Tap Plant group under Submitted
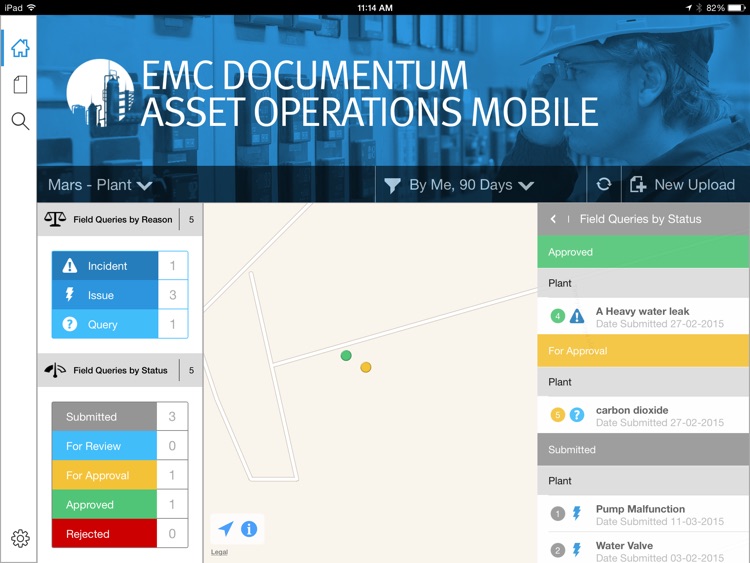The height and width of the screenshot is (563, 750). point(643,480)
